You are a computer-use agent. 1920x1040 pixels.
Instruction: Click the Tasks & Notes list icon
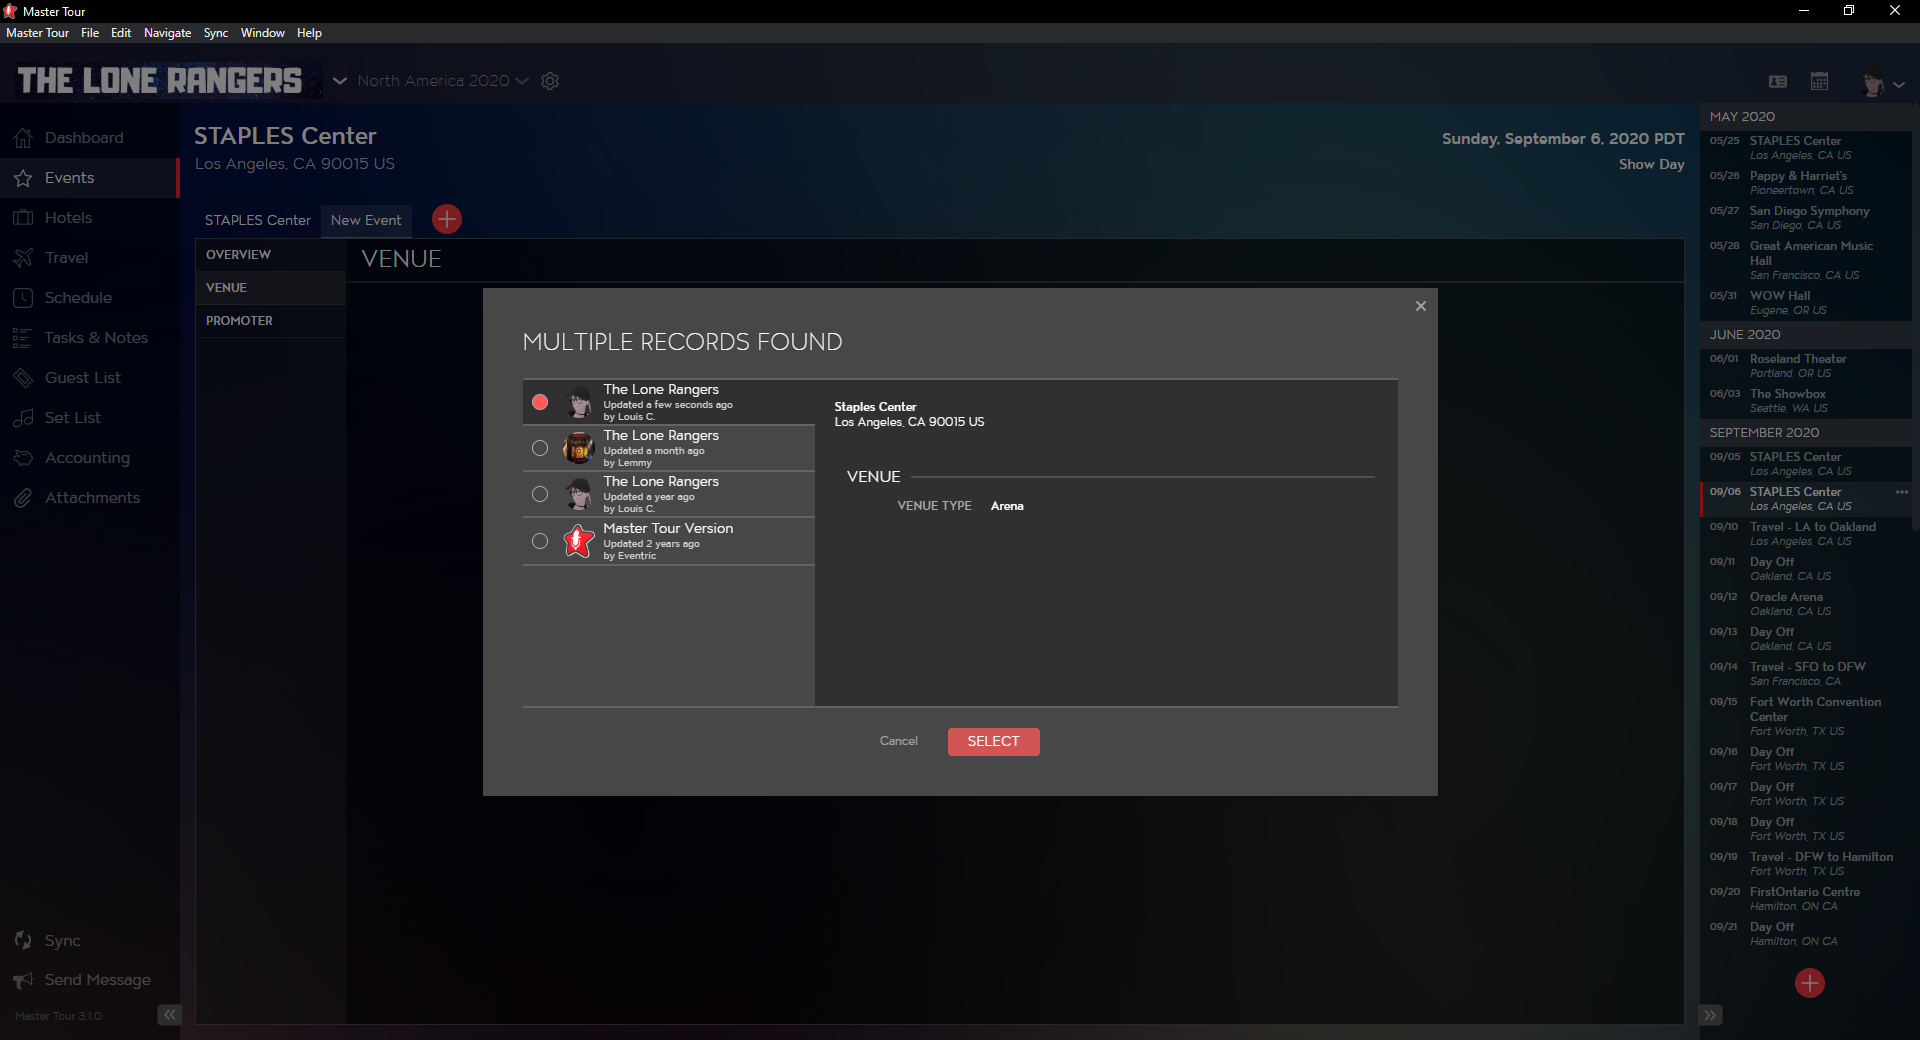(x=23, y=338)
